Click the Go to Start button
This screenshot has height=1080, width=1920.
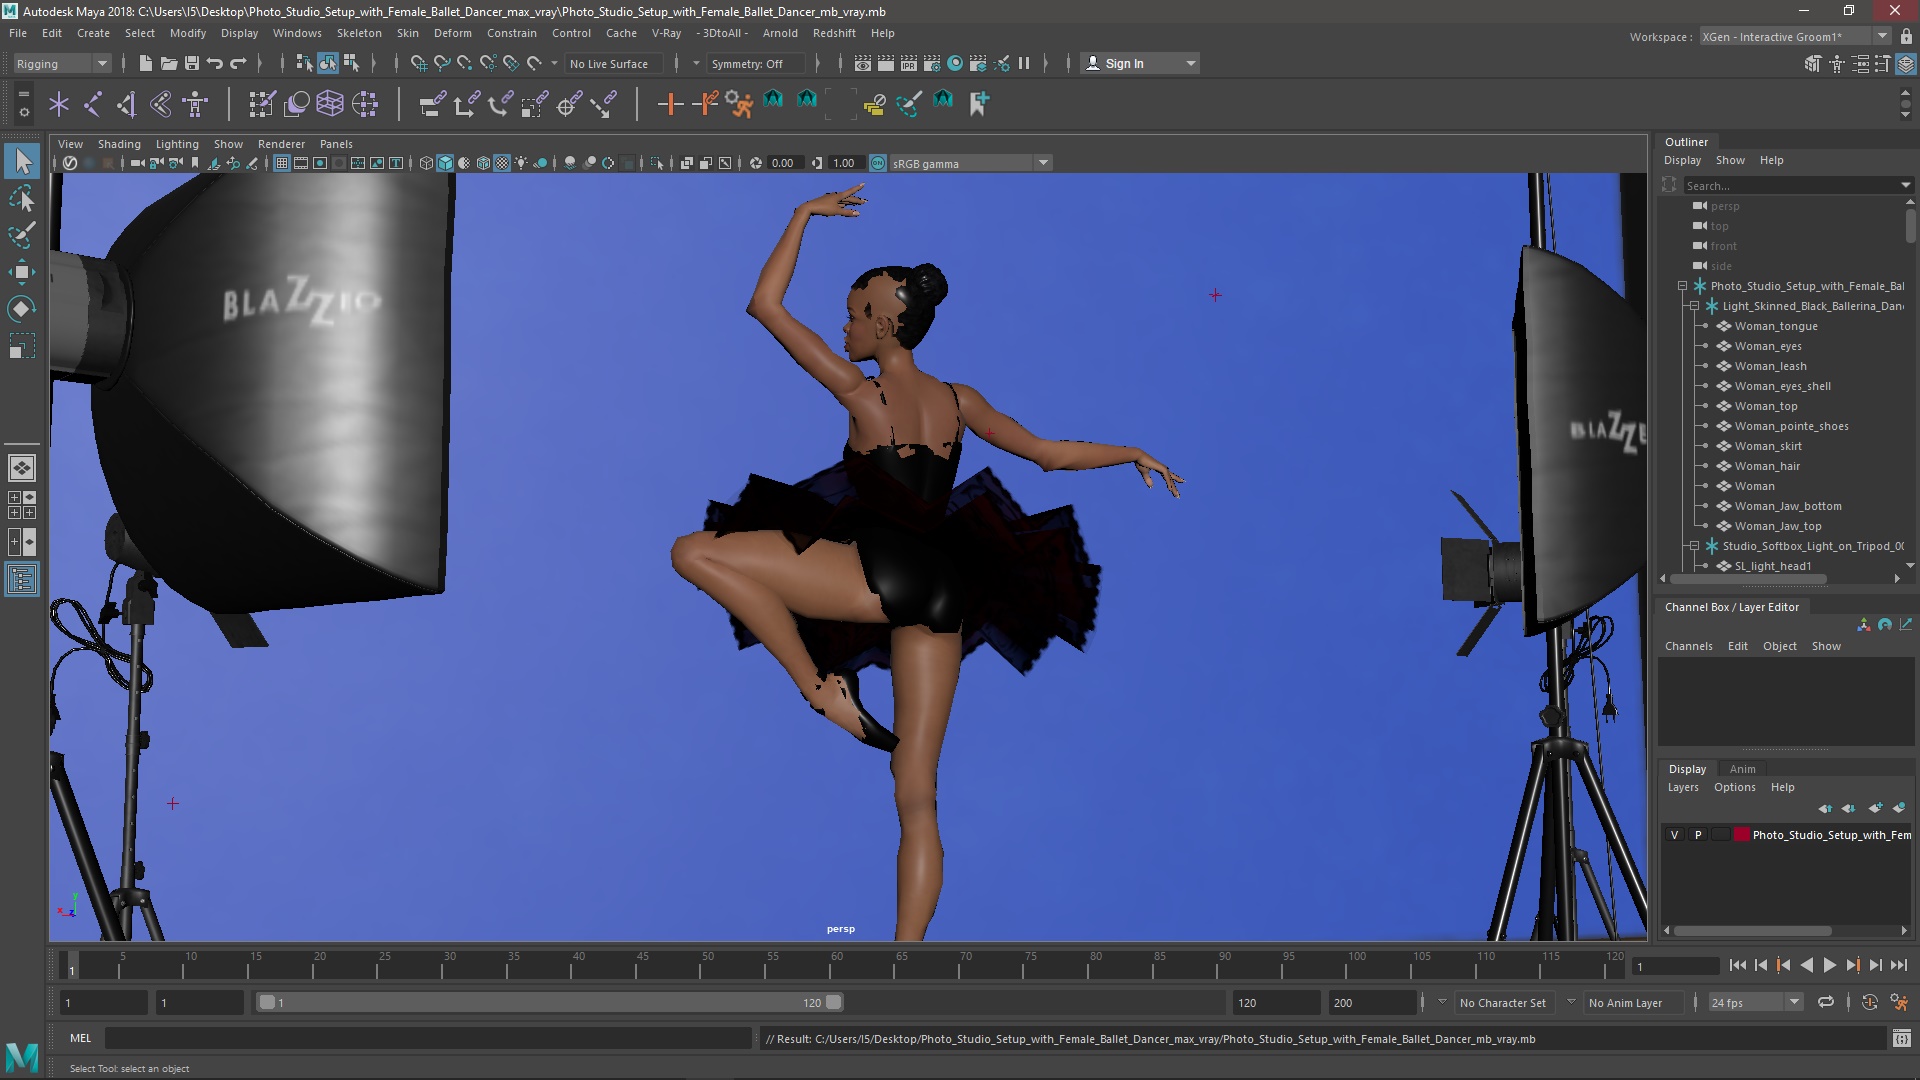tap(1737, 965)
